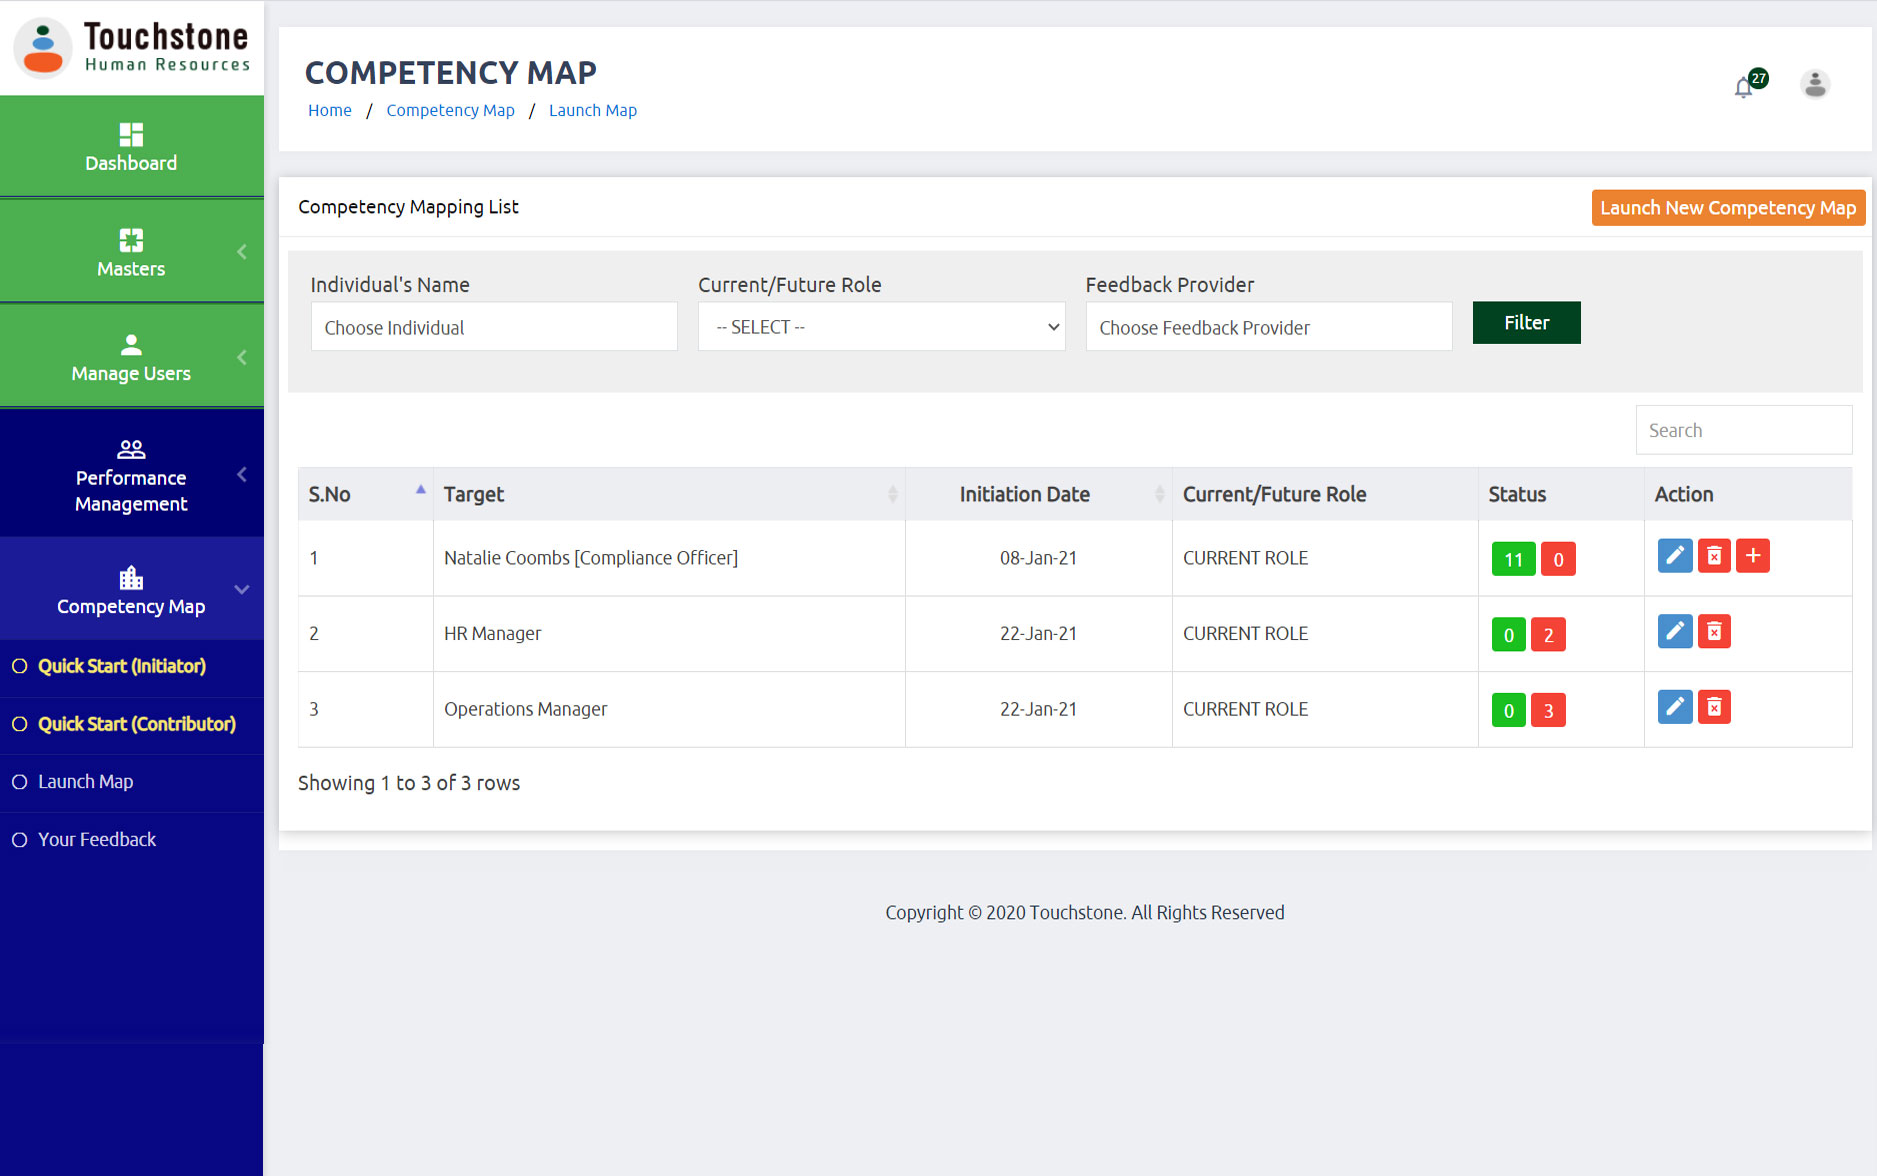Delete the Operations Manager row
1877x1176 pixels.
pyautogui.click(x=1713, y=707)
